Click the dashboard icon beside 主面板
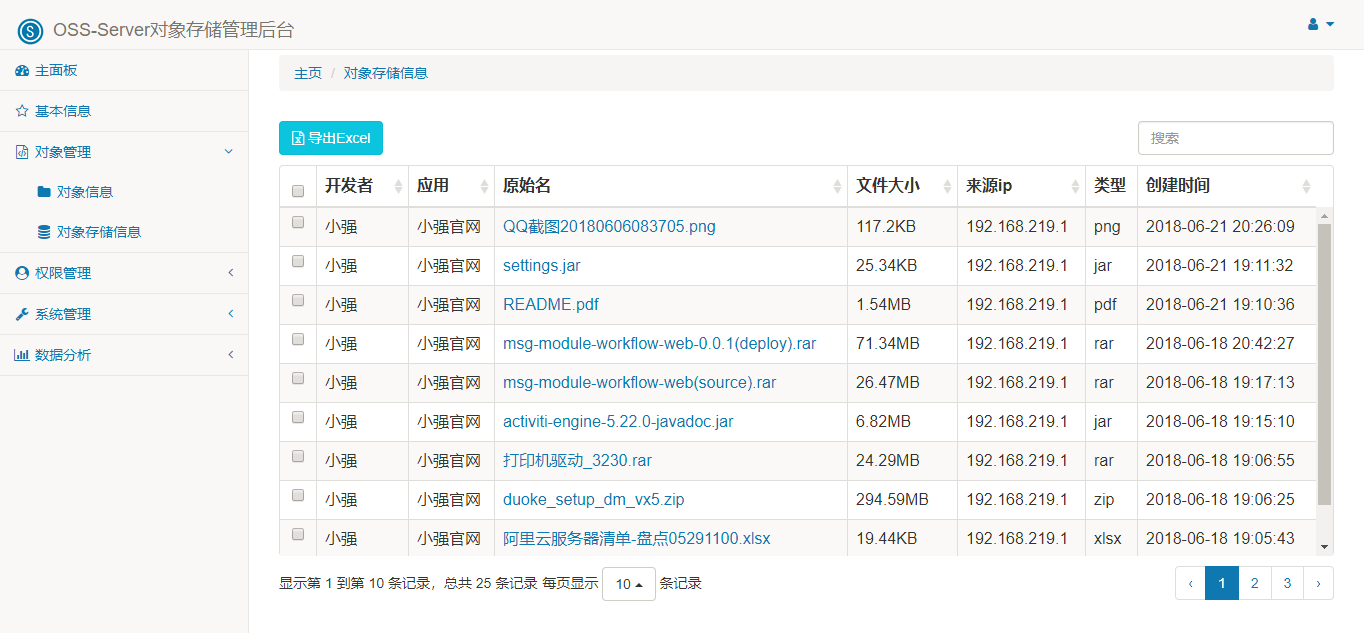Image resolution: width=1364 pixels, height=633 pixels. tap(22, 71)
